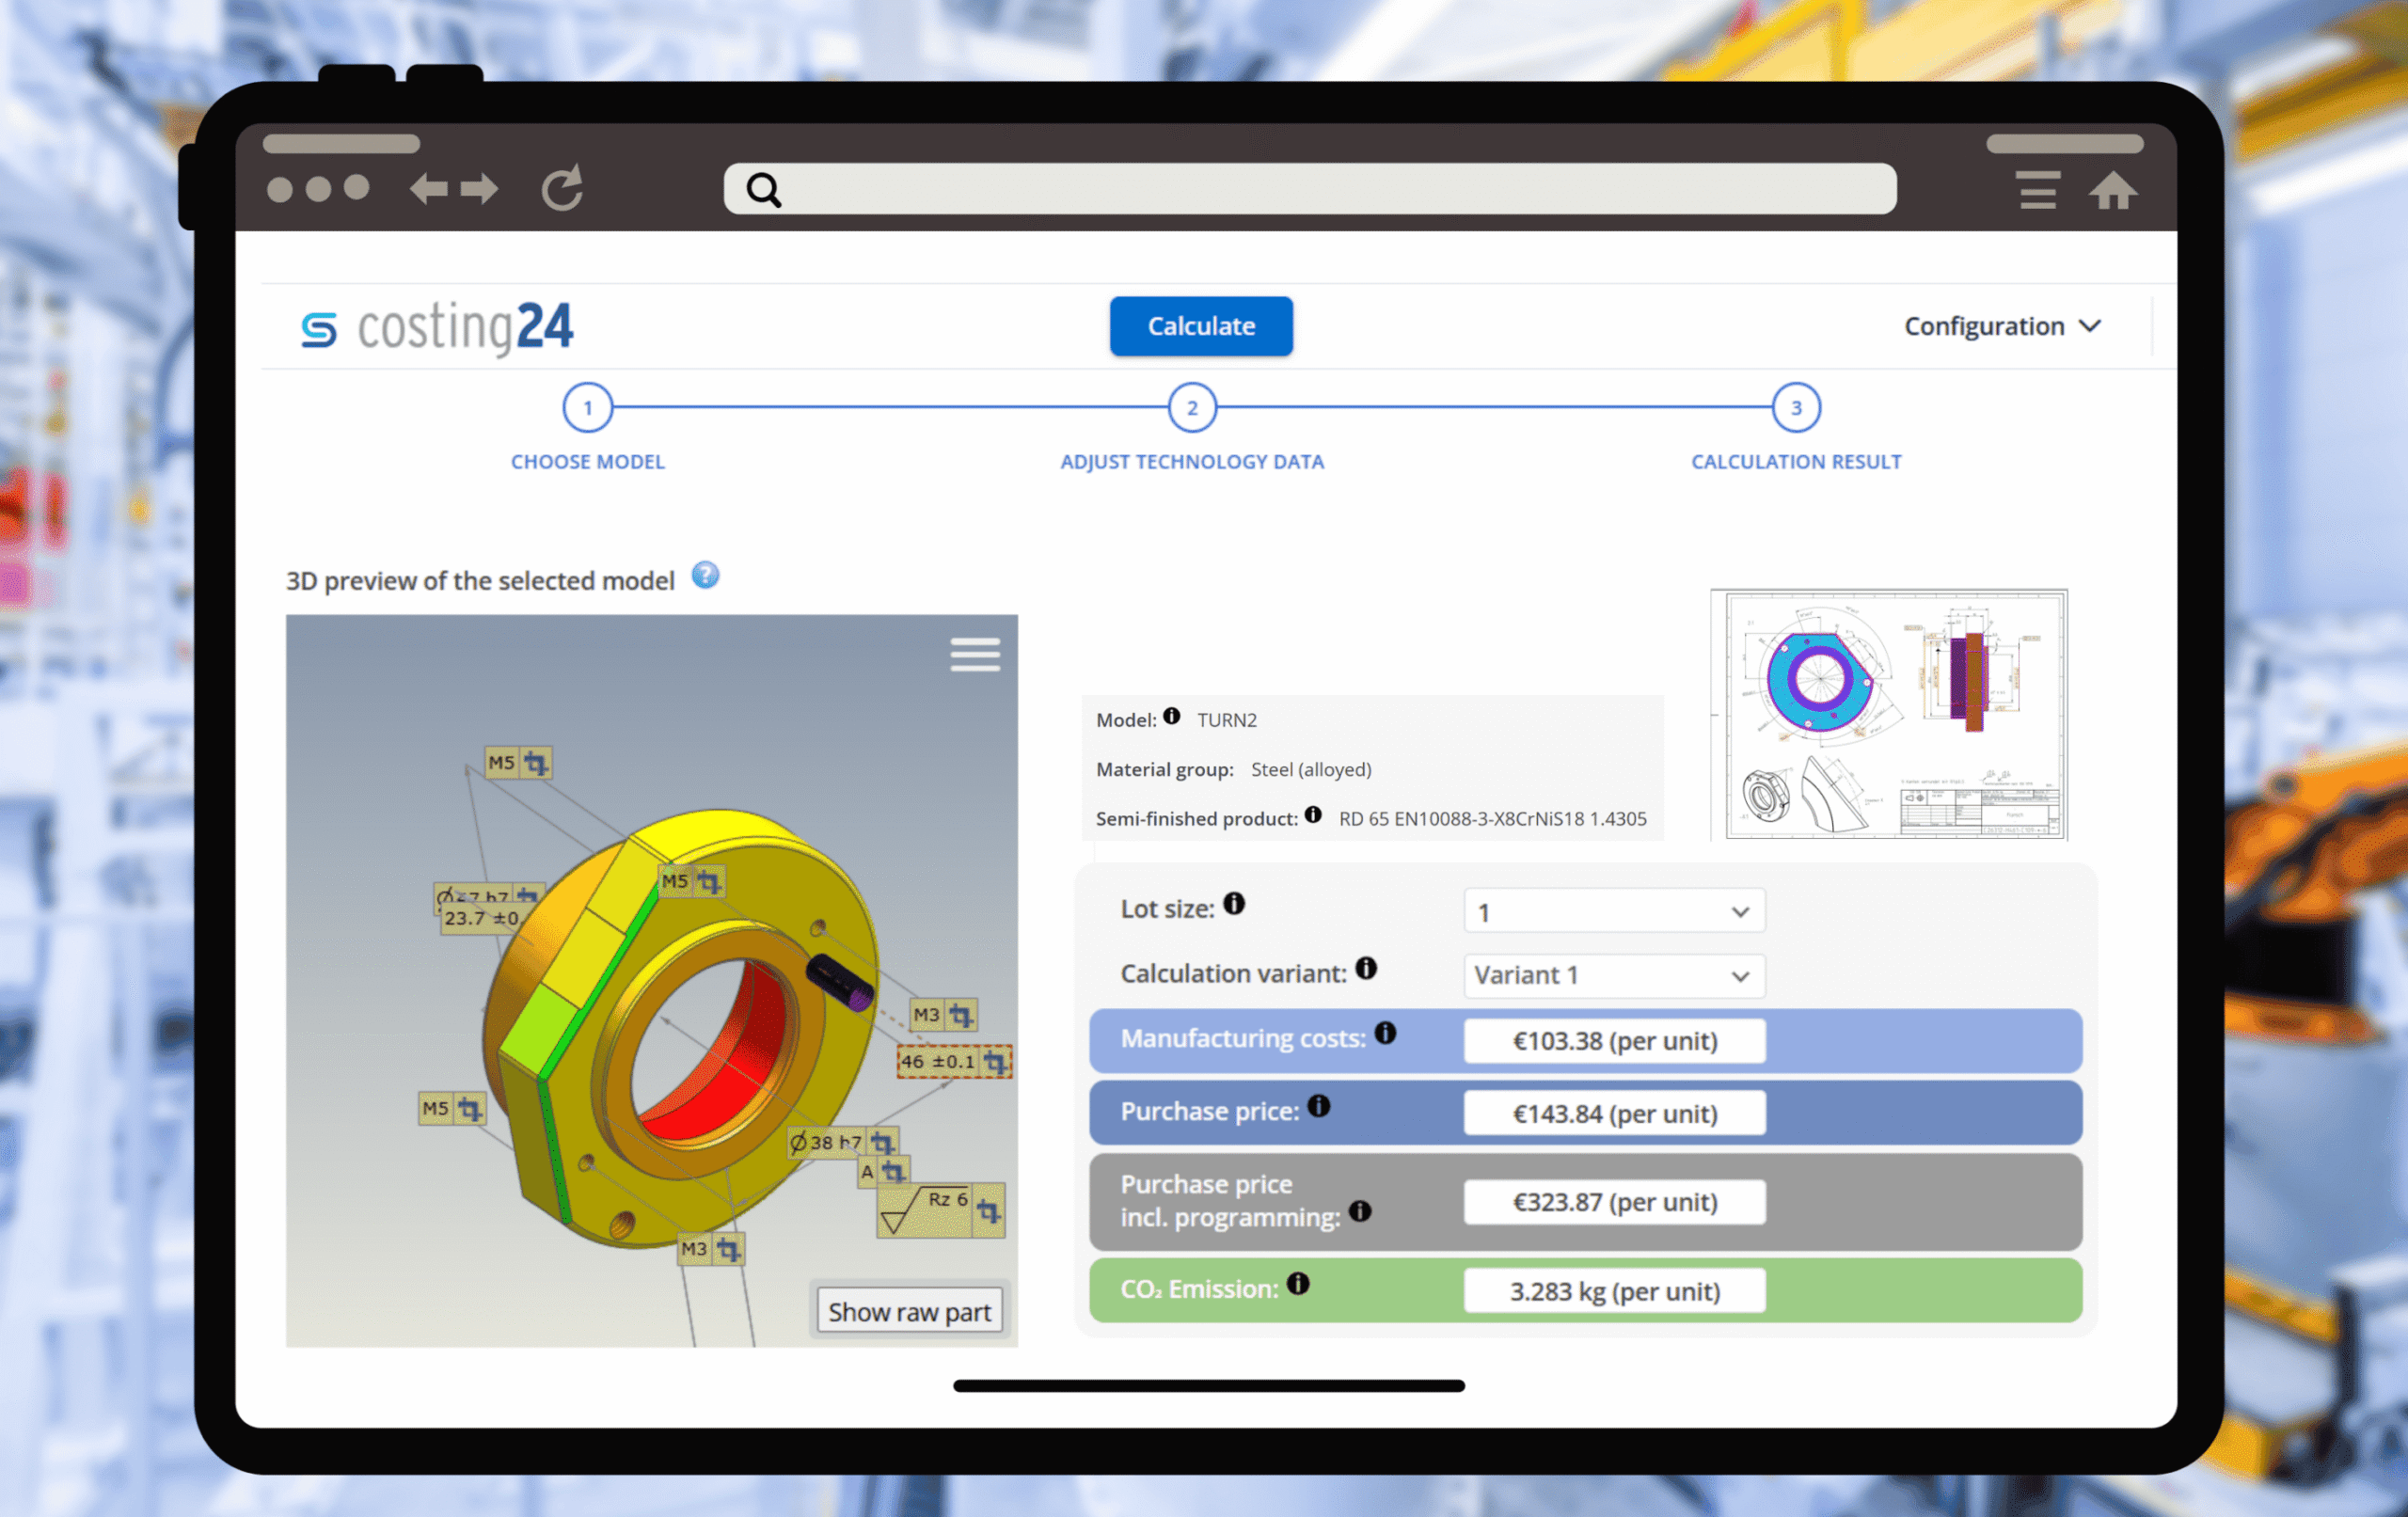Image resolution: width=2408 pixels, height=1517 pixels.
Task: Select the 23.7 ±0 dimension annotation
Action: coord(481,918)
